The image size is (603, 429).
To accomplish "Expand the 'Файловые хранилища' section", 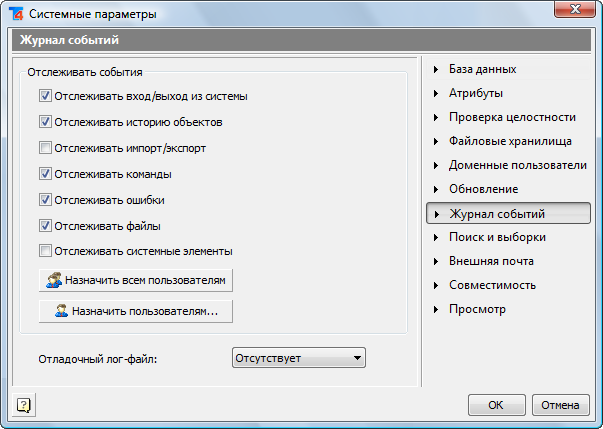I will click(508, 141).
